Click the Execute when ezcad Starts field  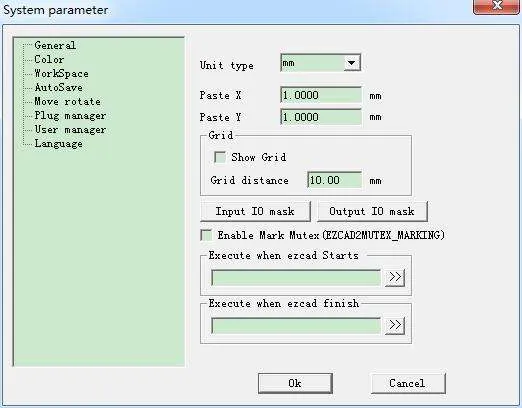(x=296, y=278)
